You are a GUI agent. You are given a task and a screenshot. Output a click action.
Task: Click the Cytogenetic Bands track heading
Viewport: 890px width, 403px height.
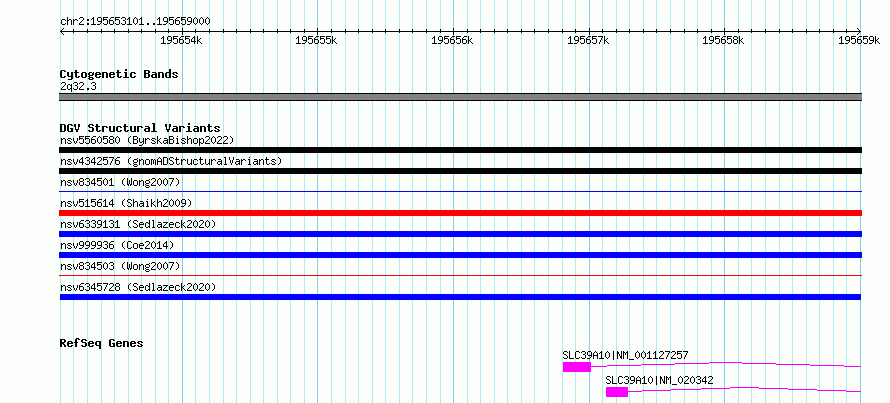pyautogui.click(x=119, y=74)
